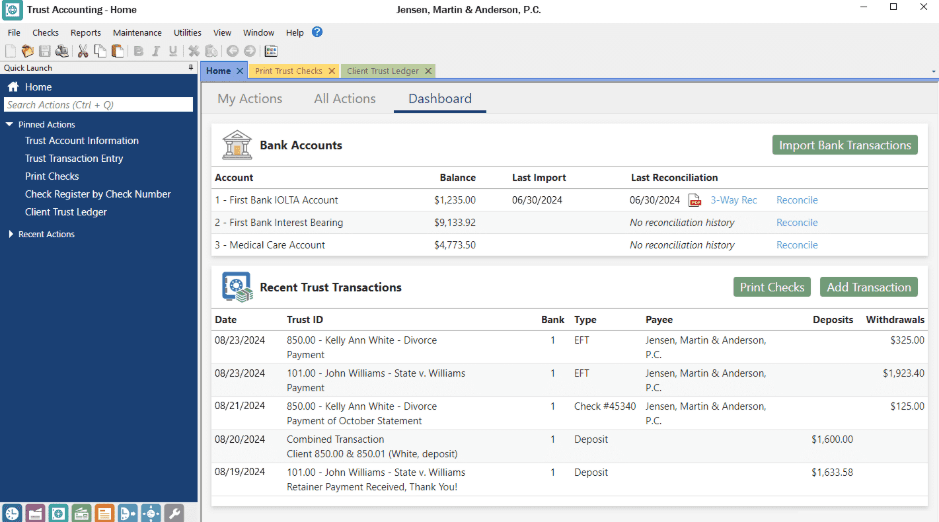Click the Print toolbar icon
The image size is (939, 522).
coord(62,51)
